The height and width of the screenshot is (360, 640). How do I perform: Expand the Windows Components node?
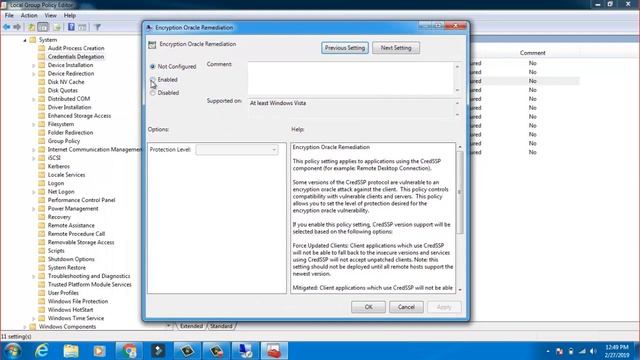coord(25,327)
